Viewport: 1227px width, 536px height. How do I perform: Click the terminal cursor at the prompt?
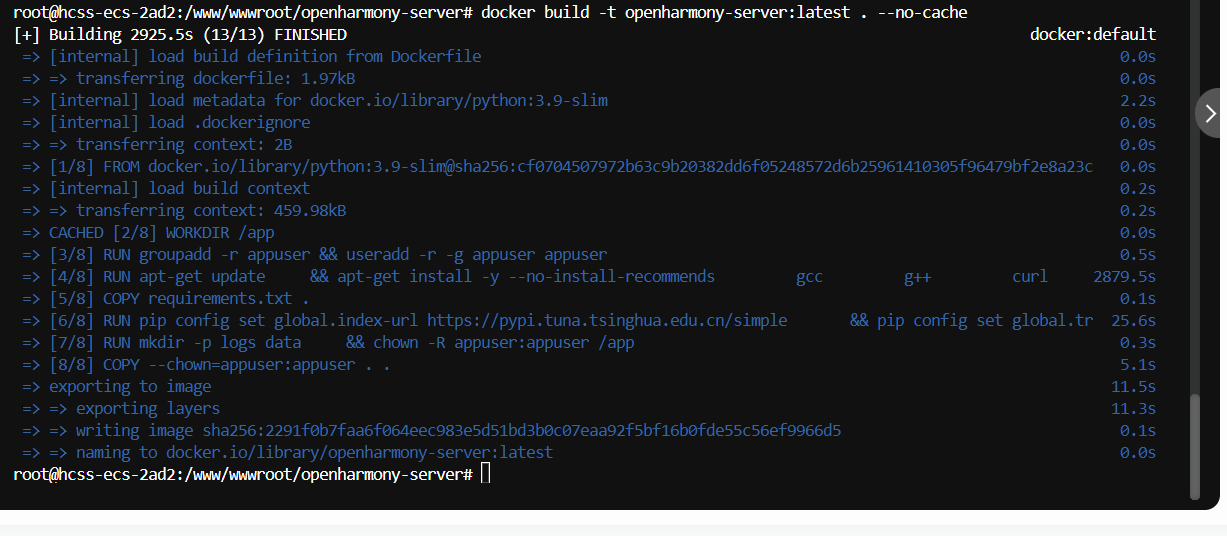point(485,474)
